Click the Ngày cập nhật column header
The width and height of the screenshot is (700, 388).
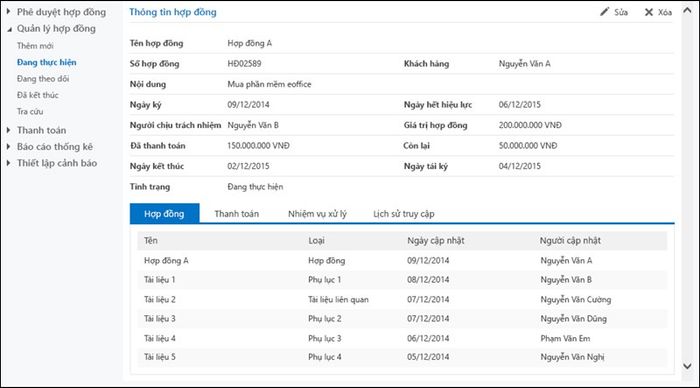pos(436,241)
